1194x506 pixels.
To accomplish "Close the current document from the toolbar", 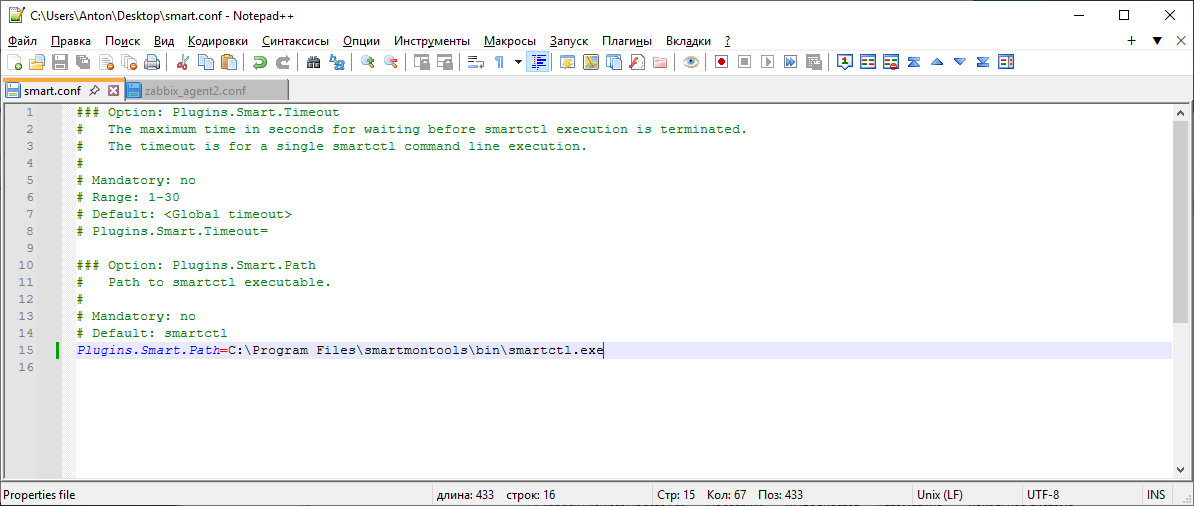I will point(106,62).
